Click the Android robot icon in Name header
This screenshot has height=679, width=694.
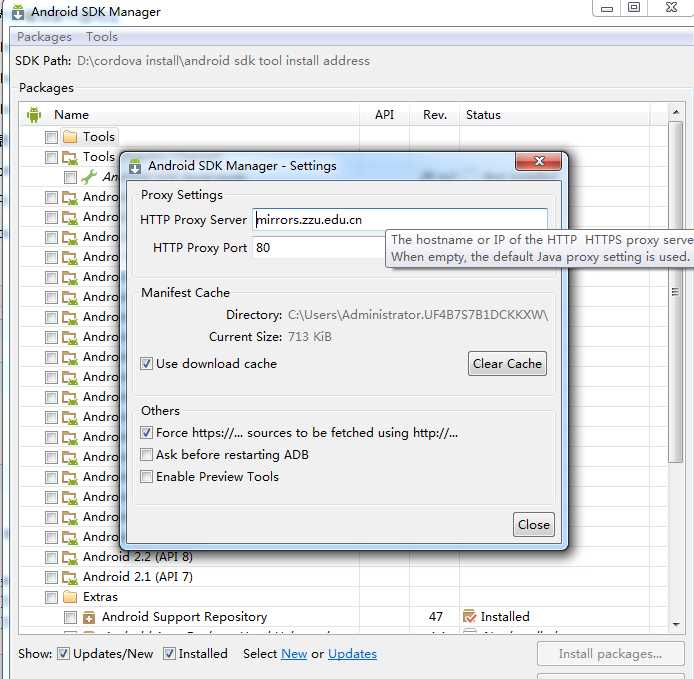(34, 115)
